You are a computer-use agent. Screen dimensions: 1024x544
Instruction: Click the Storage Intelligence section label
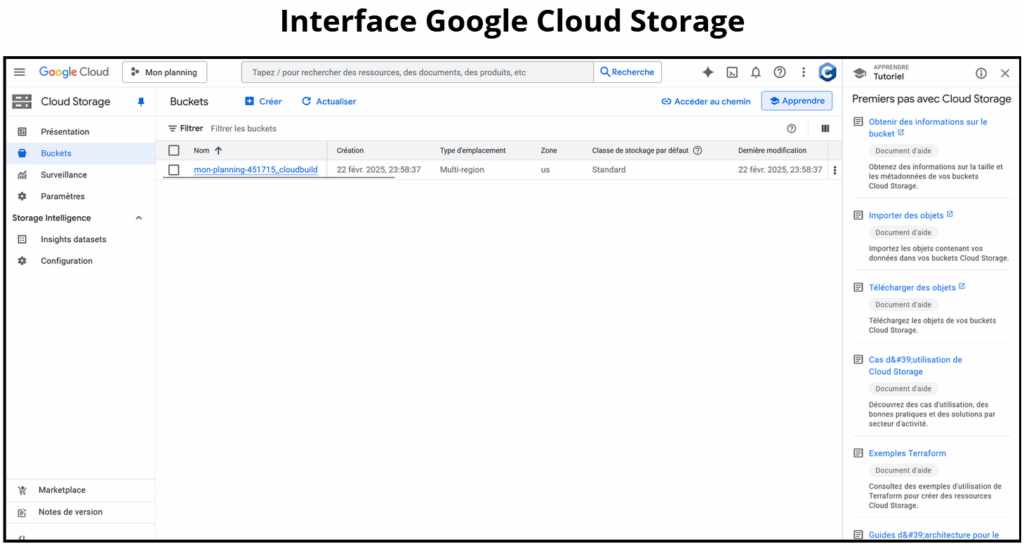(x=52, y=218)
